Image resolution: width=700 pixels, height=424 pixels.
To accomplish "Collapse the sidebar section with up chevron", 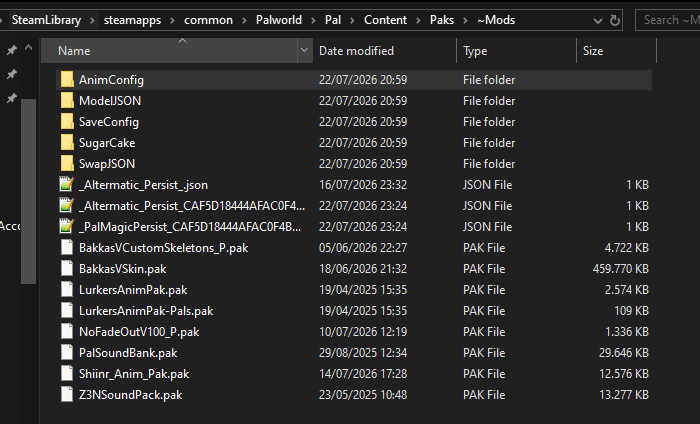I will tap(29, 47).
